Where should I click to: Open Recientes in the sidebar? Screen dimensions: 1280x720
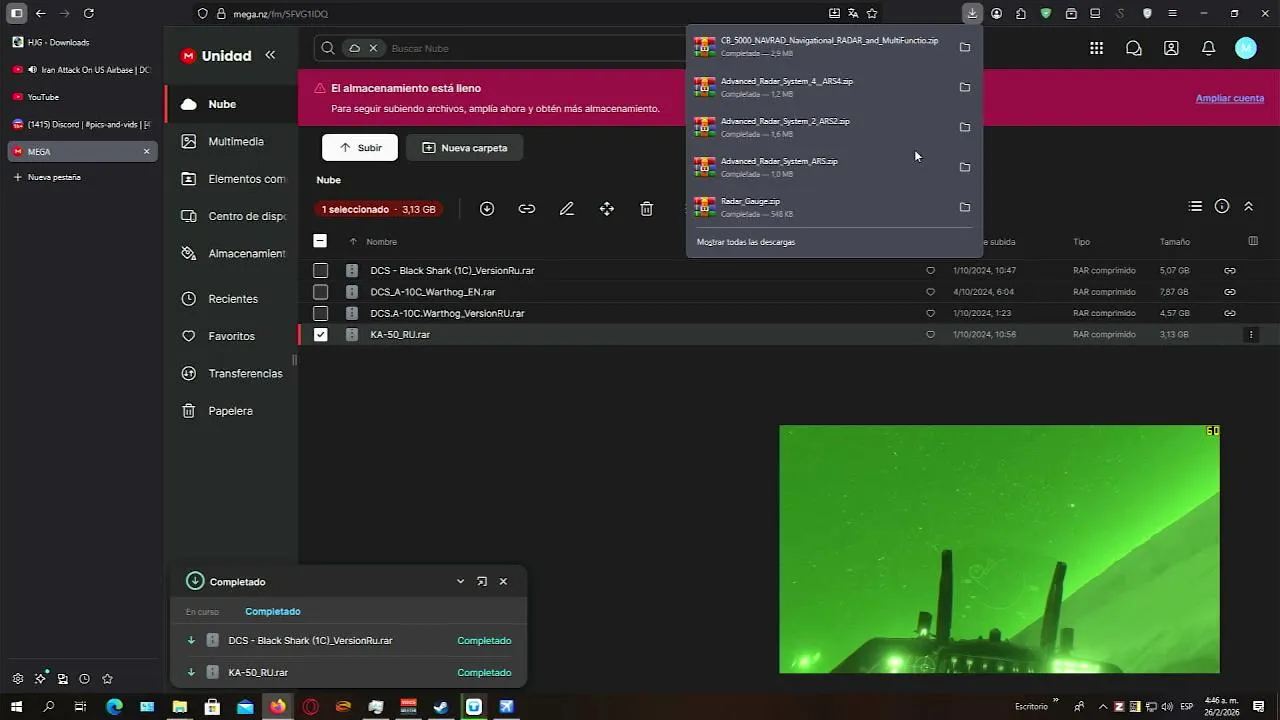click(x=231, y=299)
